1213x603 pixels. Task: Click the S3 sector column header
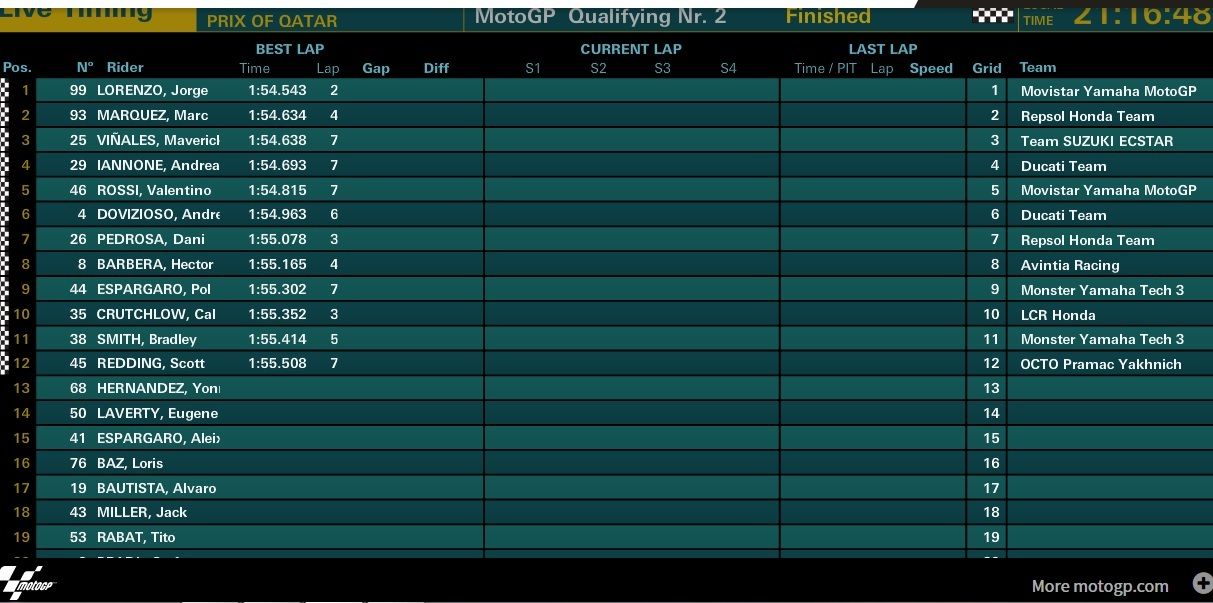(x=663, y=69)
